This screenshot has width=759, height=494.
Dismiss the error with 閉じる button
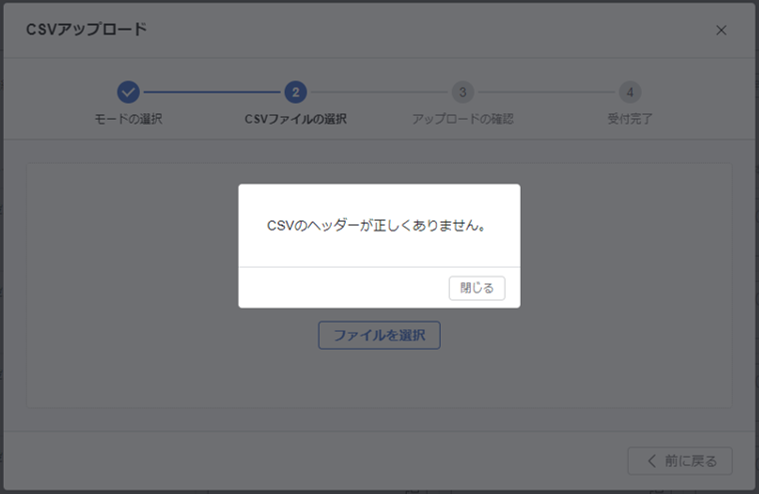tap(477, 288)
